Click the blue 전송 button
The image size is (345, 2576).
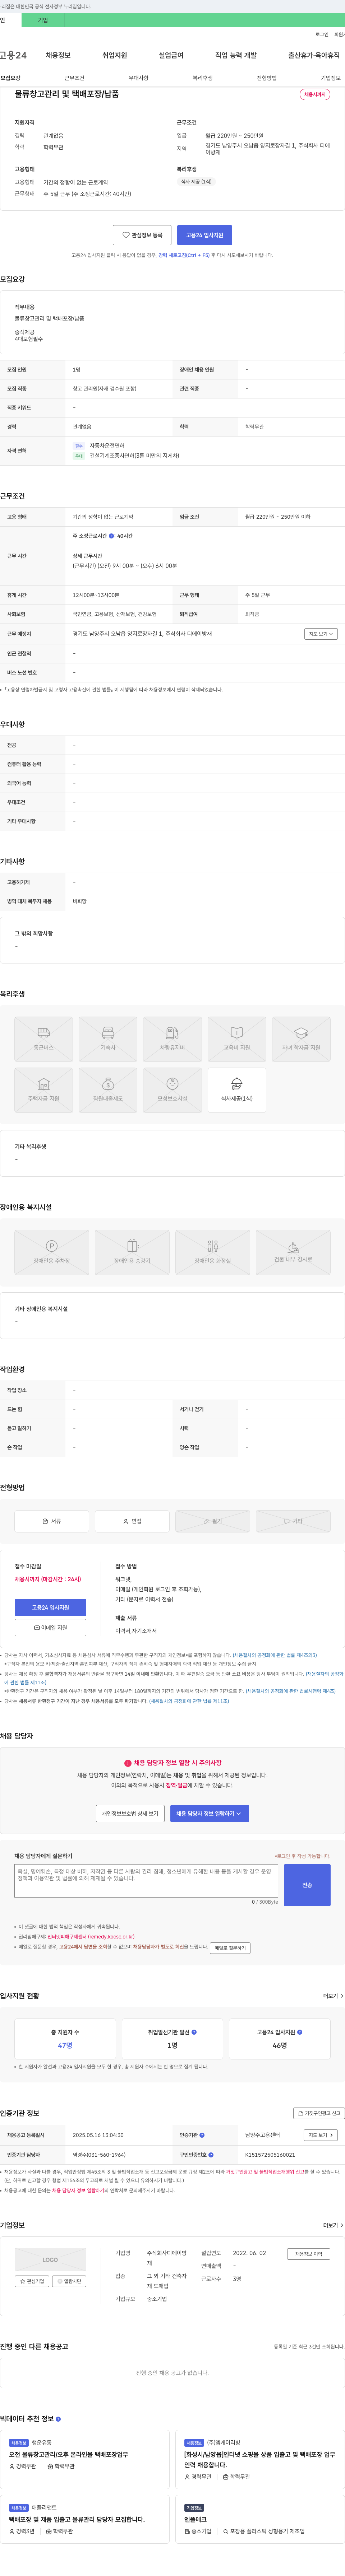[307, 1885]
